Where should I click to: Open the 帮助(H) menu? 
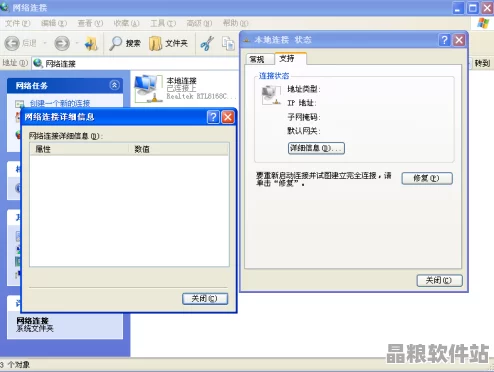(235, 23)
